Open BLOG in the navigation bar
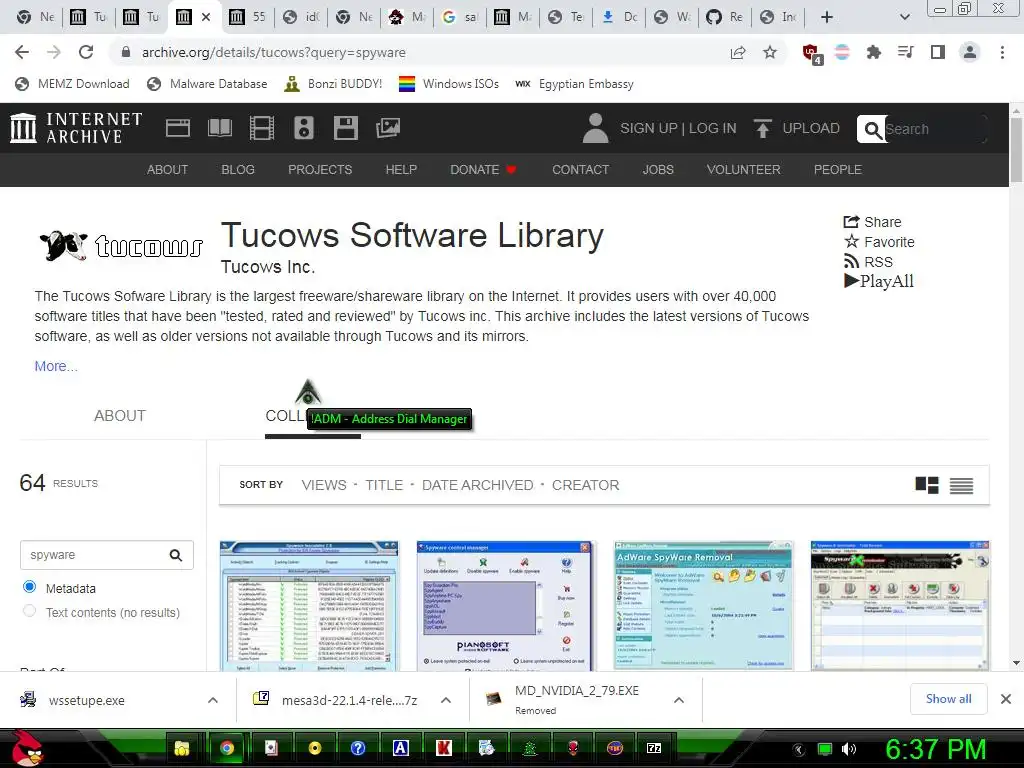This screenshot has height=768, width=1024. tap(238, 170)
